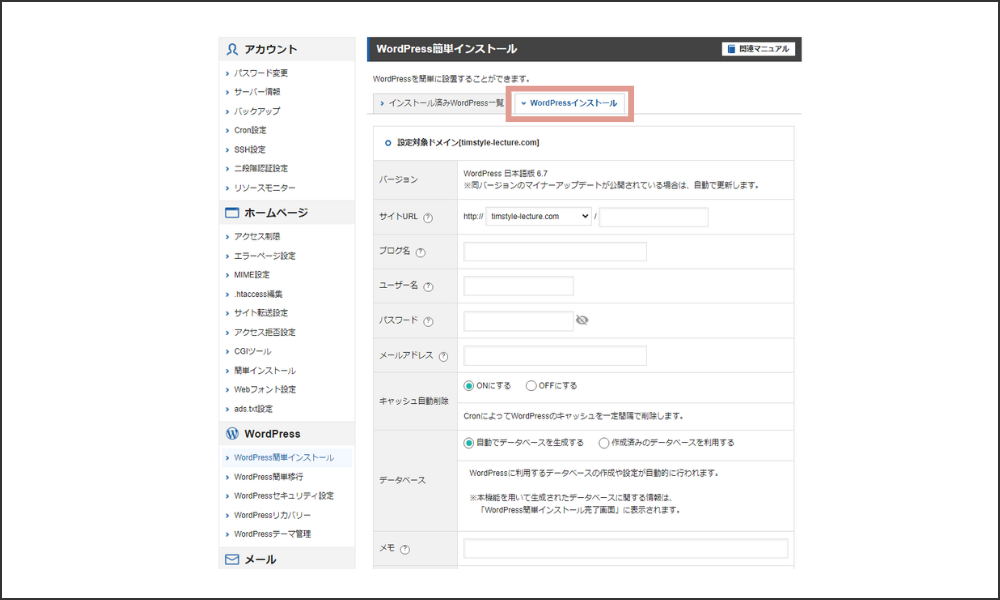Open パスワード変更 in the sidebar
Image resolution: width=1000 pixels, height=600 pixels.
point(261,73)
